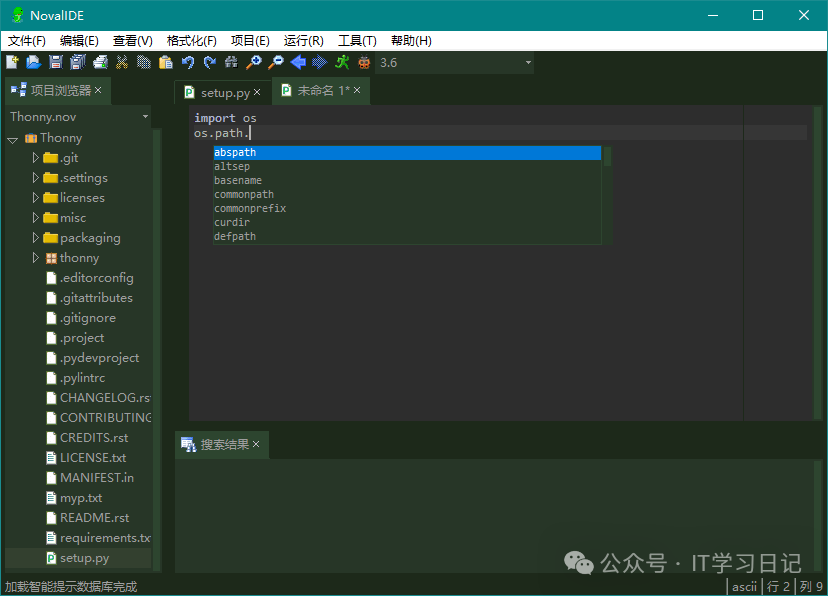Image resolution: width=828 pixels, height=596 pixels.
Task: Click the blue Back navigation arrow
Action: (x=297, y=63)
